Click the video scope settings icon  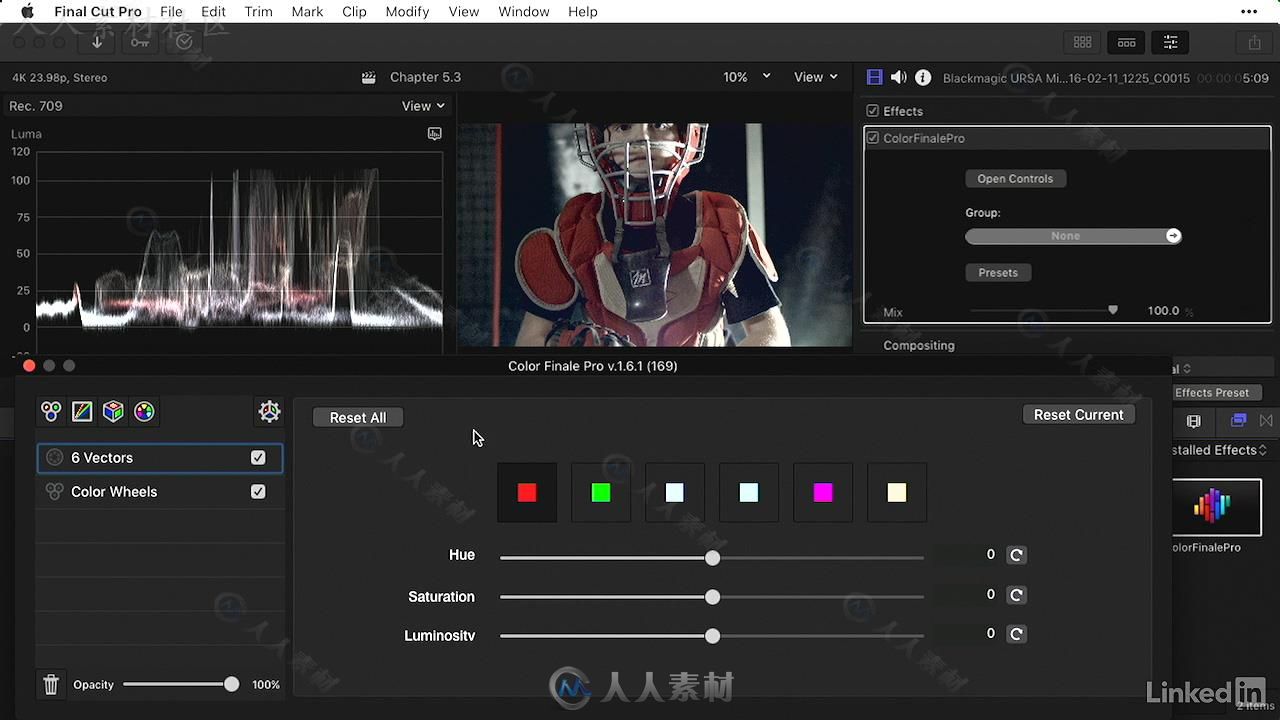(434, 133)
